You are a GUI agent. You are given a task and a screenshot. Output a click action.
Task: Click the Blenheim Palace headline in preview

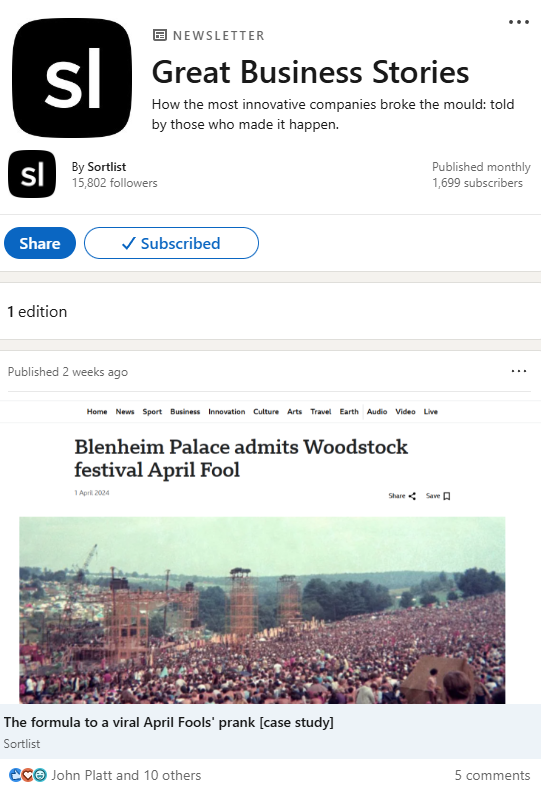coord(241,458)
